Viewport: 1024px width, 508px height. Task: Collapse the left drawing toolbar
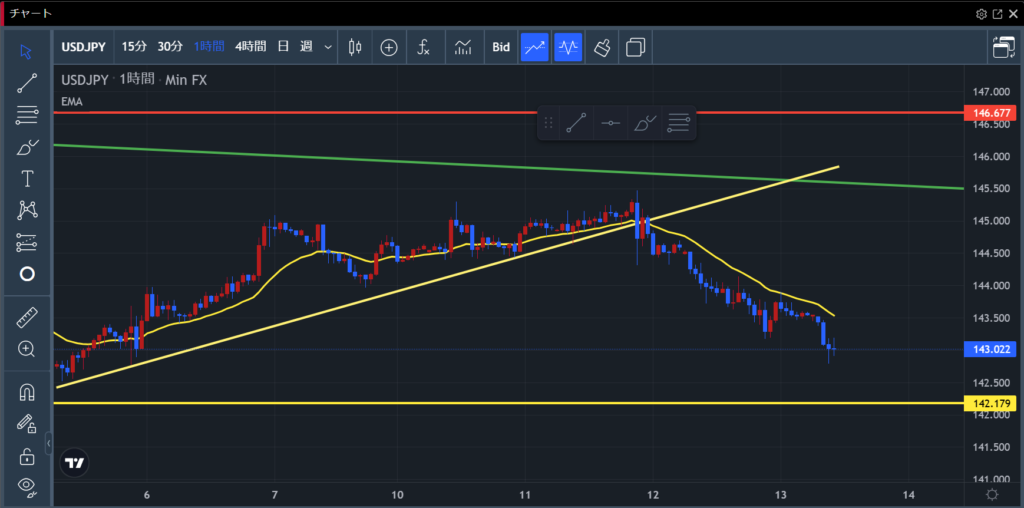point(48,443)
